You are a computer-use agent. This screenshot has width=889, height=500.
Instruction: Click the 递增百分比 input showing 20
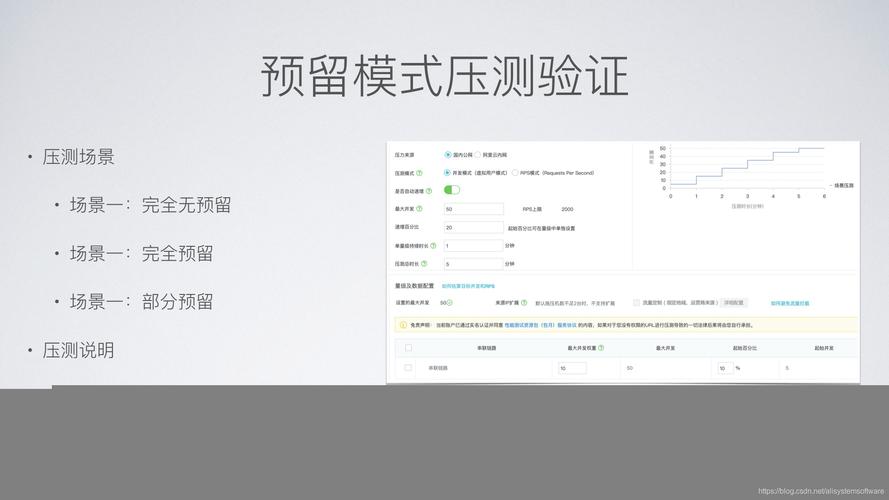pyautogui.click(x=473, y=227)
